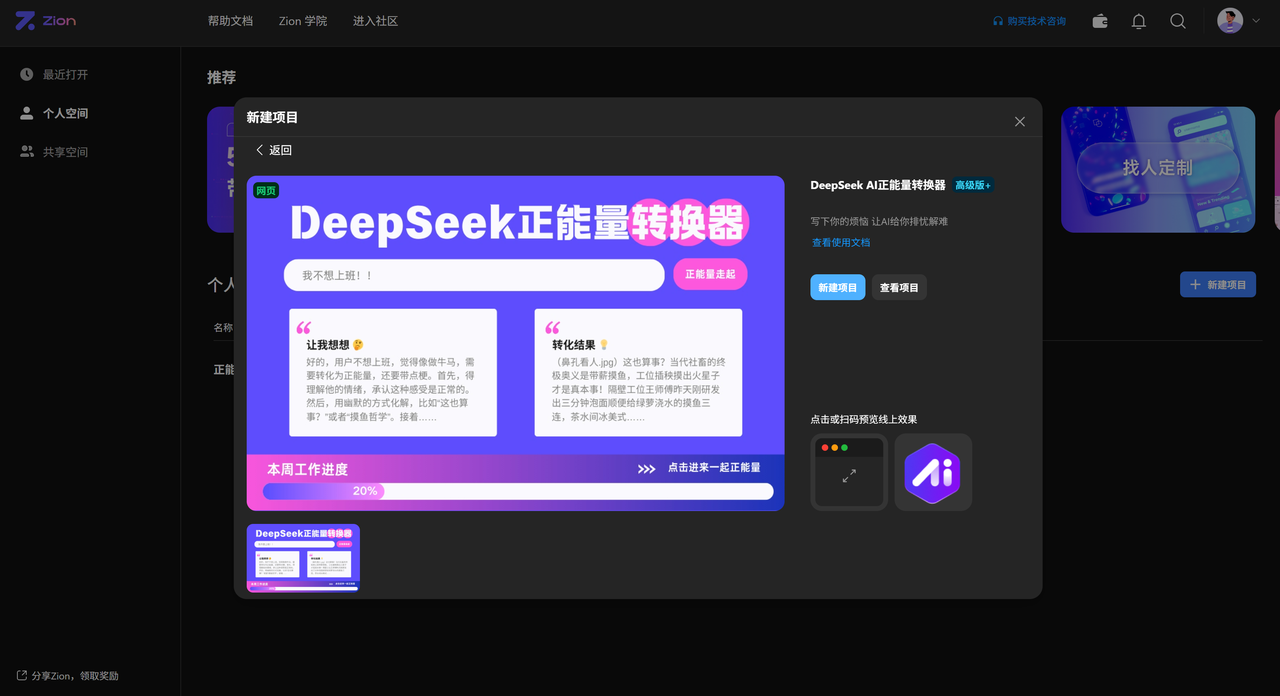Click the large DeepSeek template preview image
The width and height of the screenshot is (1280, 696).
[x=516, y=343]
